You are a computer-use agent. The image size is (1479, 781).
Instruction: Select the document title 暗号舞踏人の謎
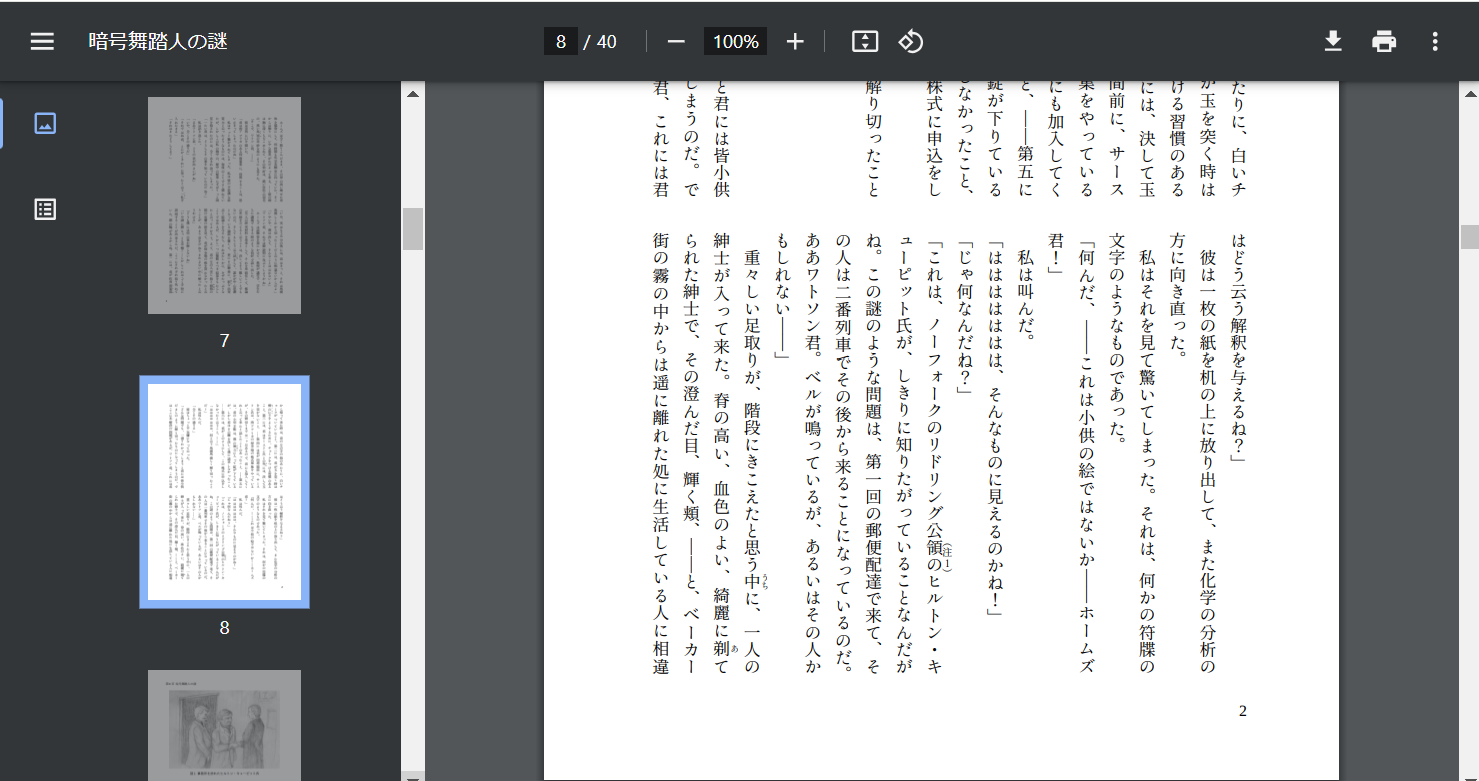157,40
